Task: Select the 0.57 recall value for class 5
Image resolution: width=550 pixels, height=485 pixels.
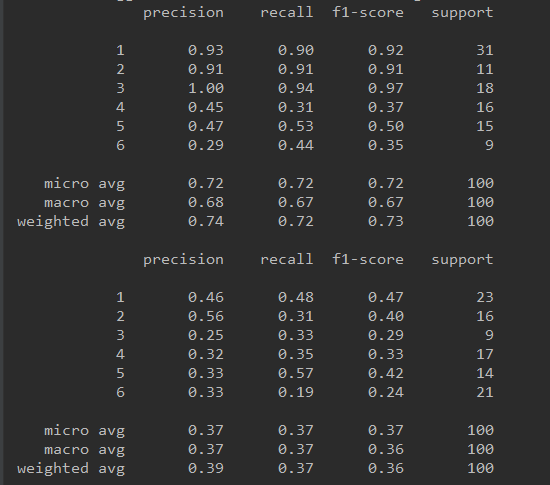Action: [296, 373]
